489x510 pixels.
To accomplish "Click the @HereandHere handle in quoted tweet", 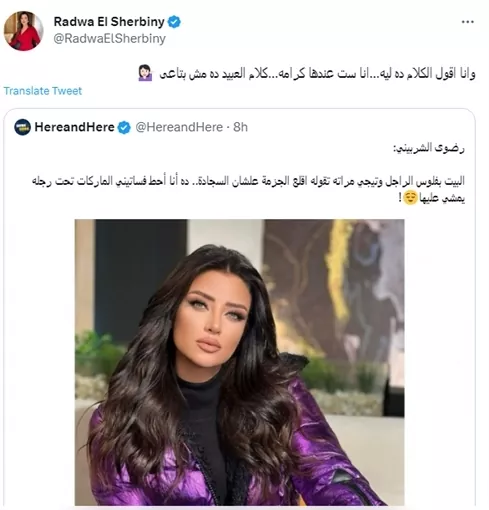I will click(x=179, y=127).
